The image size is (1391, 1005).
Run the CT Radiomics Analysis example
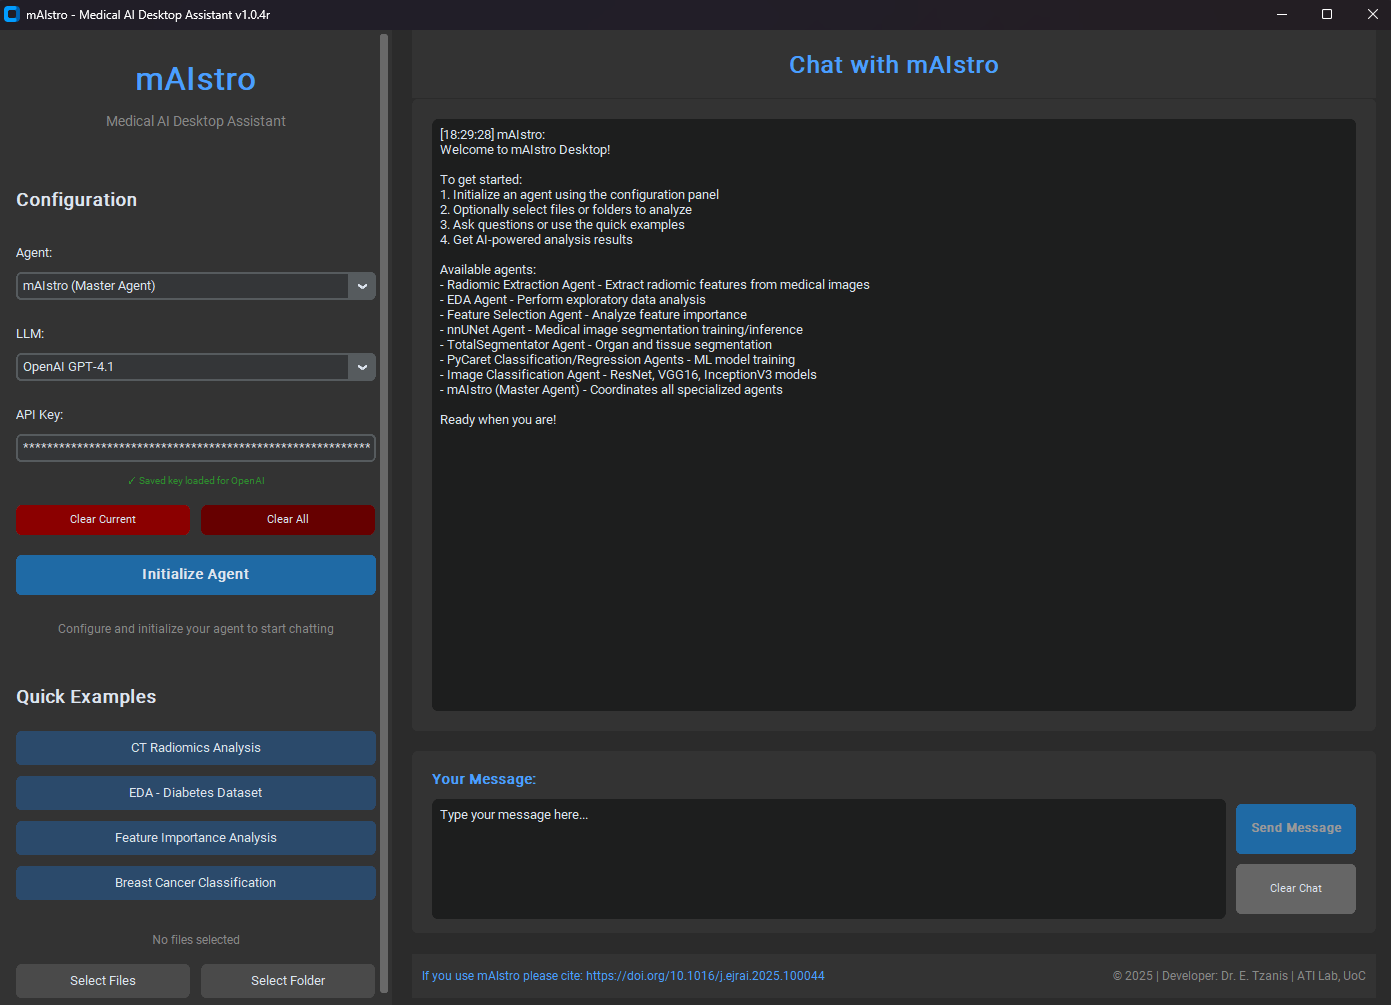pyautogui.click(x=196, y=748)
